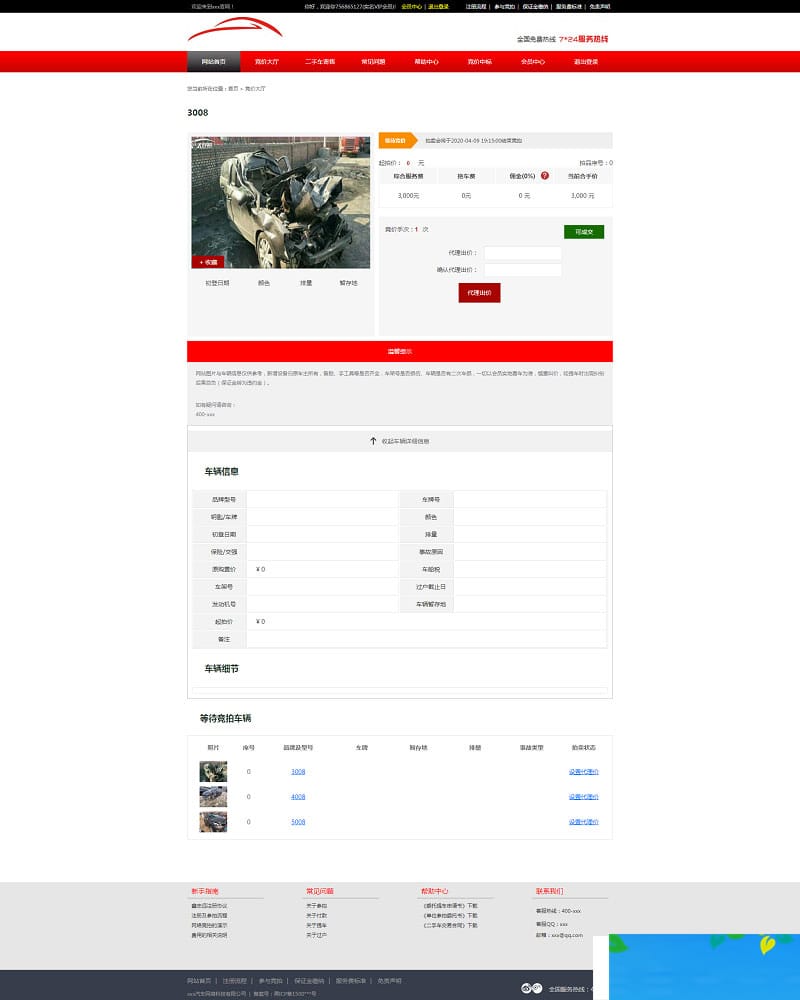The image size is (800, 1000).
Task: Open 会员中心 in the red navigation bar
Action: coord(532,62)
